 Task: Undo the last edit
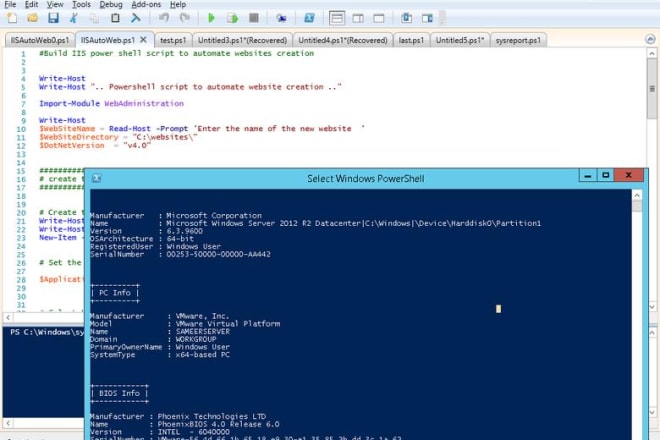click(x=164, y=18)
